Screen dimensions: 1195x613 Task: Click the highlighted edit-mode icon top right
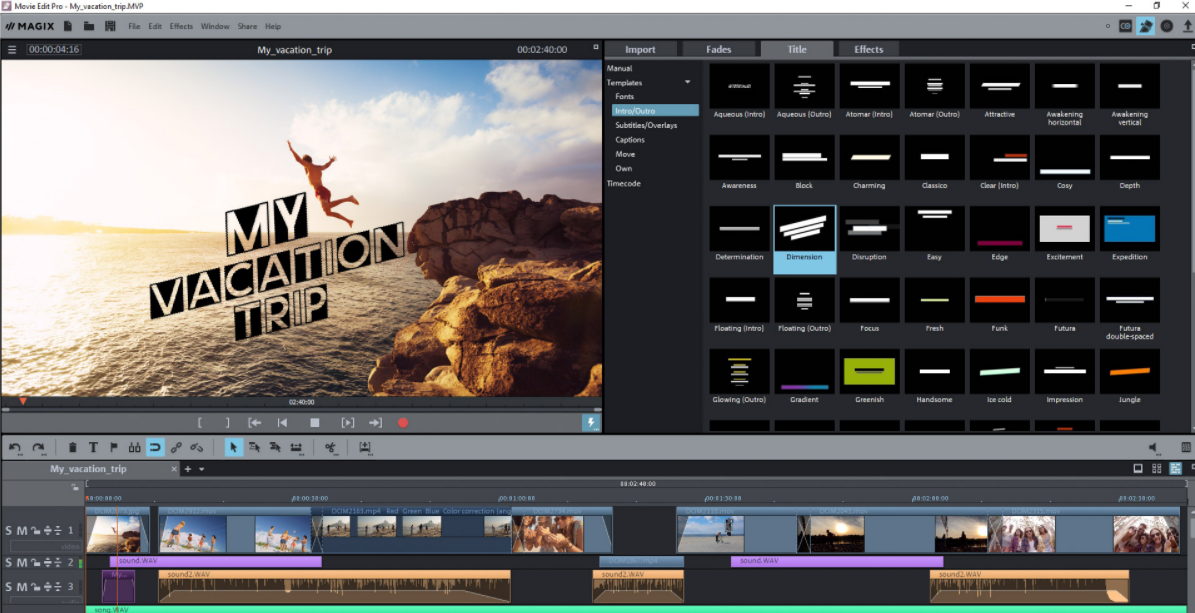coord(1145,26)
